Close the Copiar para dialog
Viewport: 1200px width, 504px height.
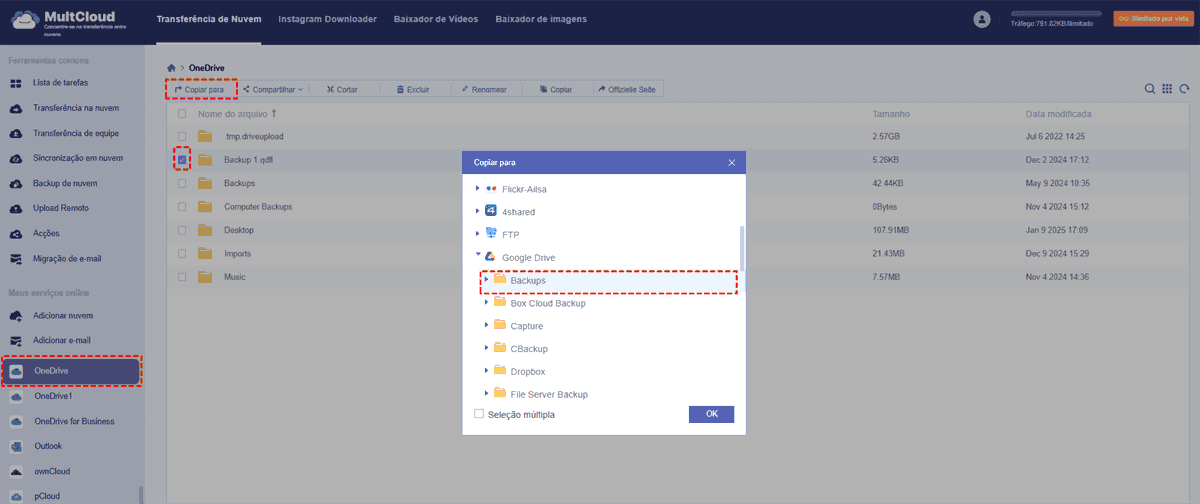click(731, 162)
